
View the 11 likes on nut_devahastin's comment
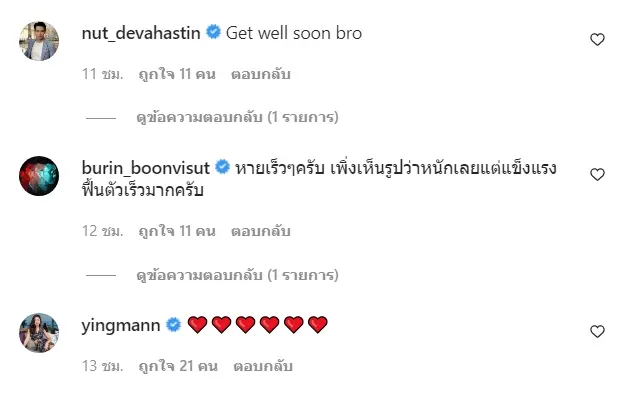(177, 74)
